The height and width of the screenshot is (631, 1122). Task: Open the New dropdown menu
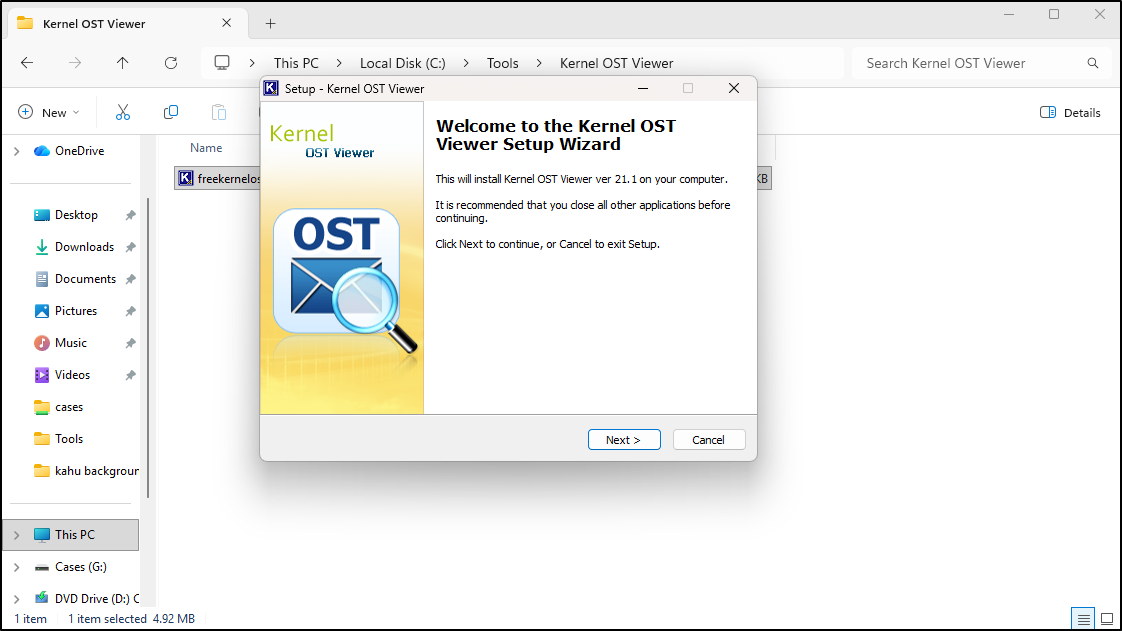49,112
